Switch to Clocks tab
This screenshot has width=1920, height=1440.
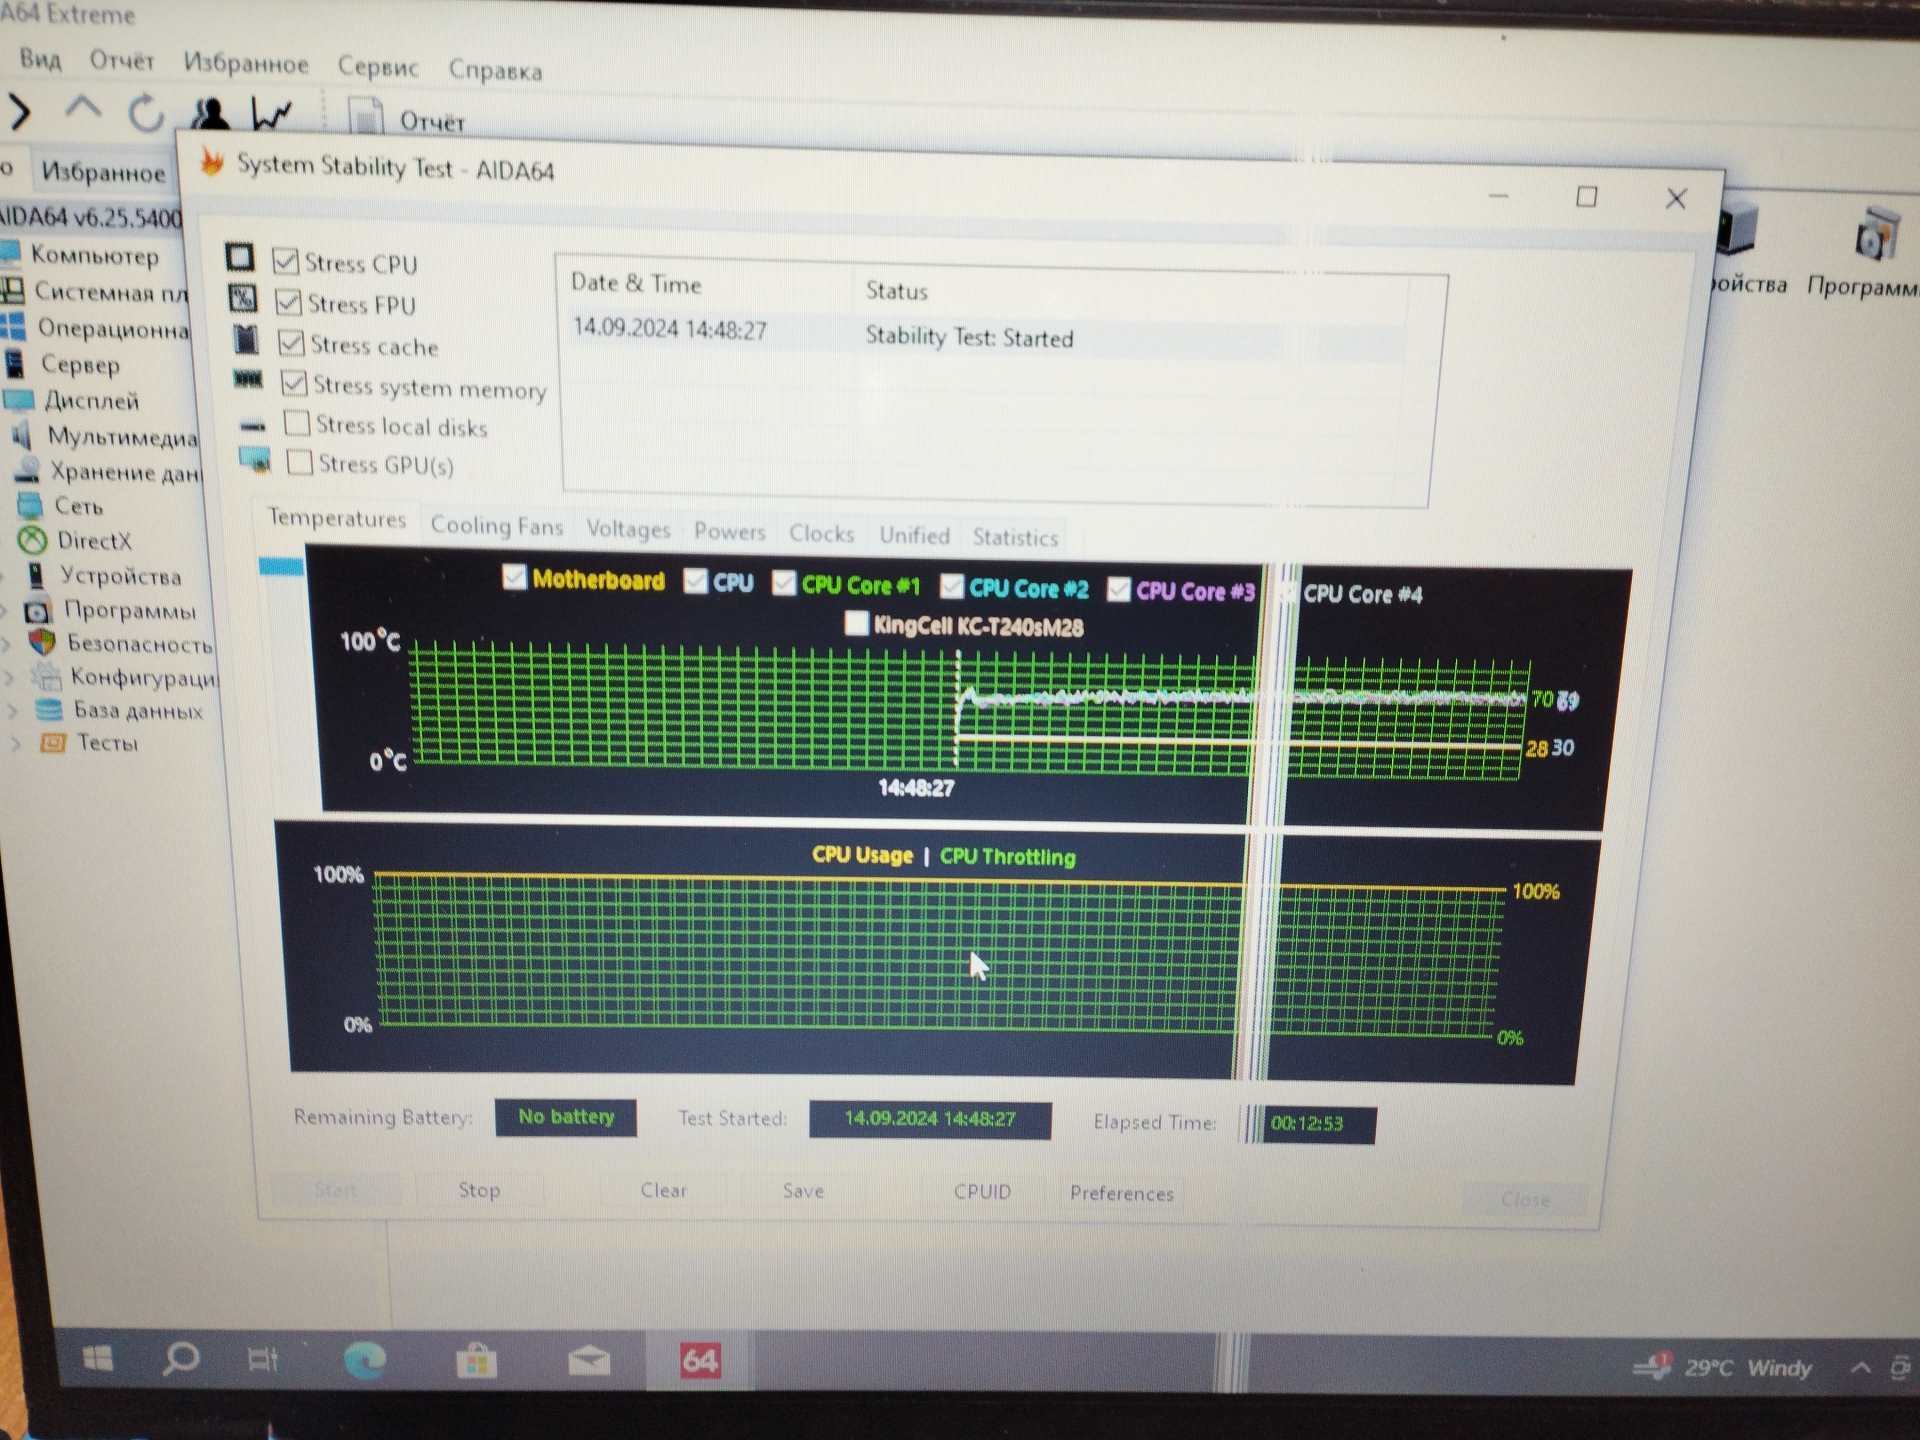pos(821,534)
